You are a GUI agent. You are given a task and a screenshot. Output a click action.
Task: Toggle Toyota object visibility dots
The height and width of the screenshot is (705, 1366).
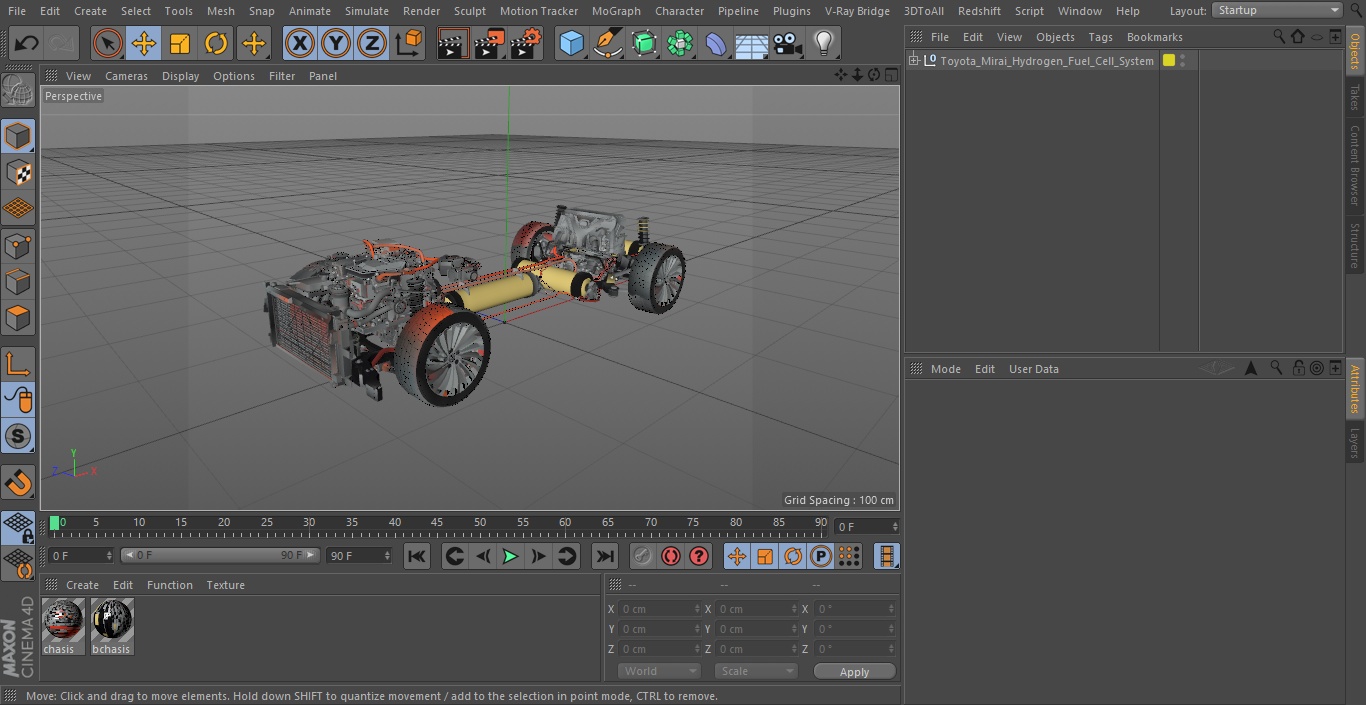pyautogui.click(x=1183, y=60)
